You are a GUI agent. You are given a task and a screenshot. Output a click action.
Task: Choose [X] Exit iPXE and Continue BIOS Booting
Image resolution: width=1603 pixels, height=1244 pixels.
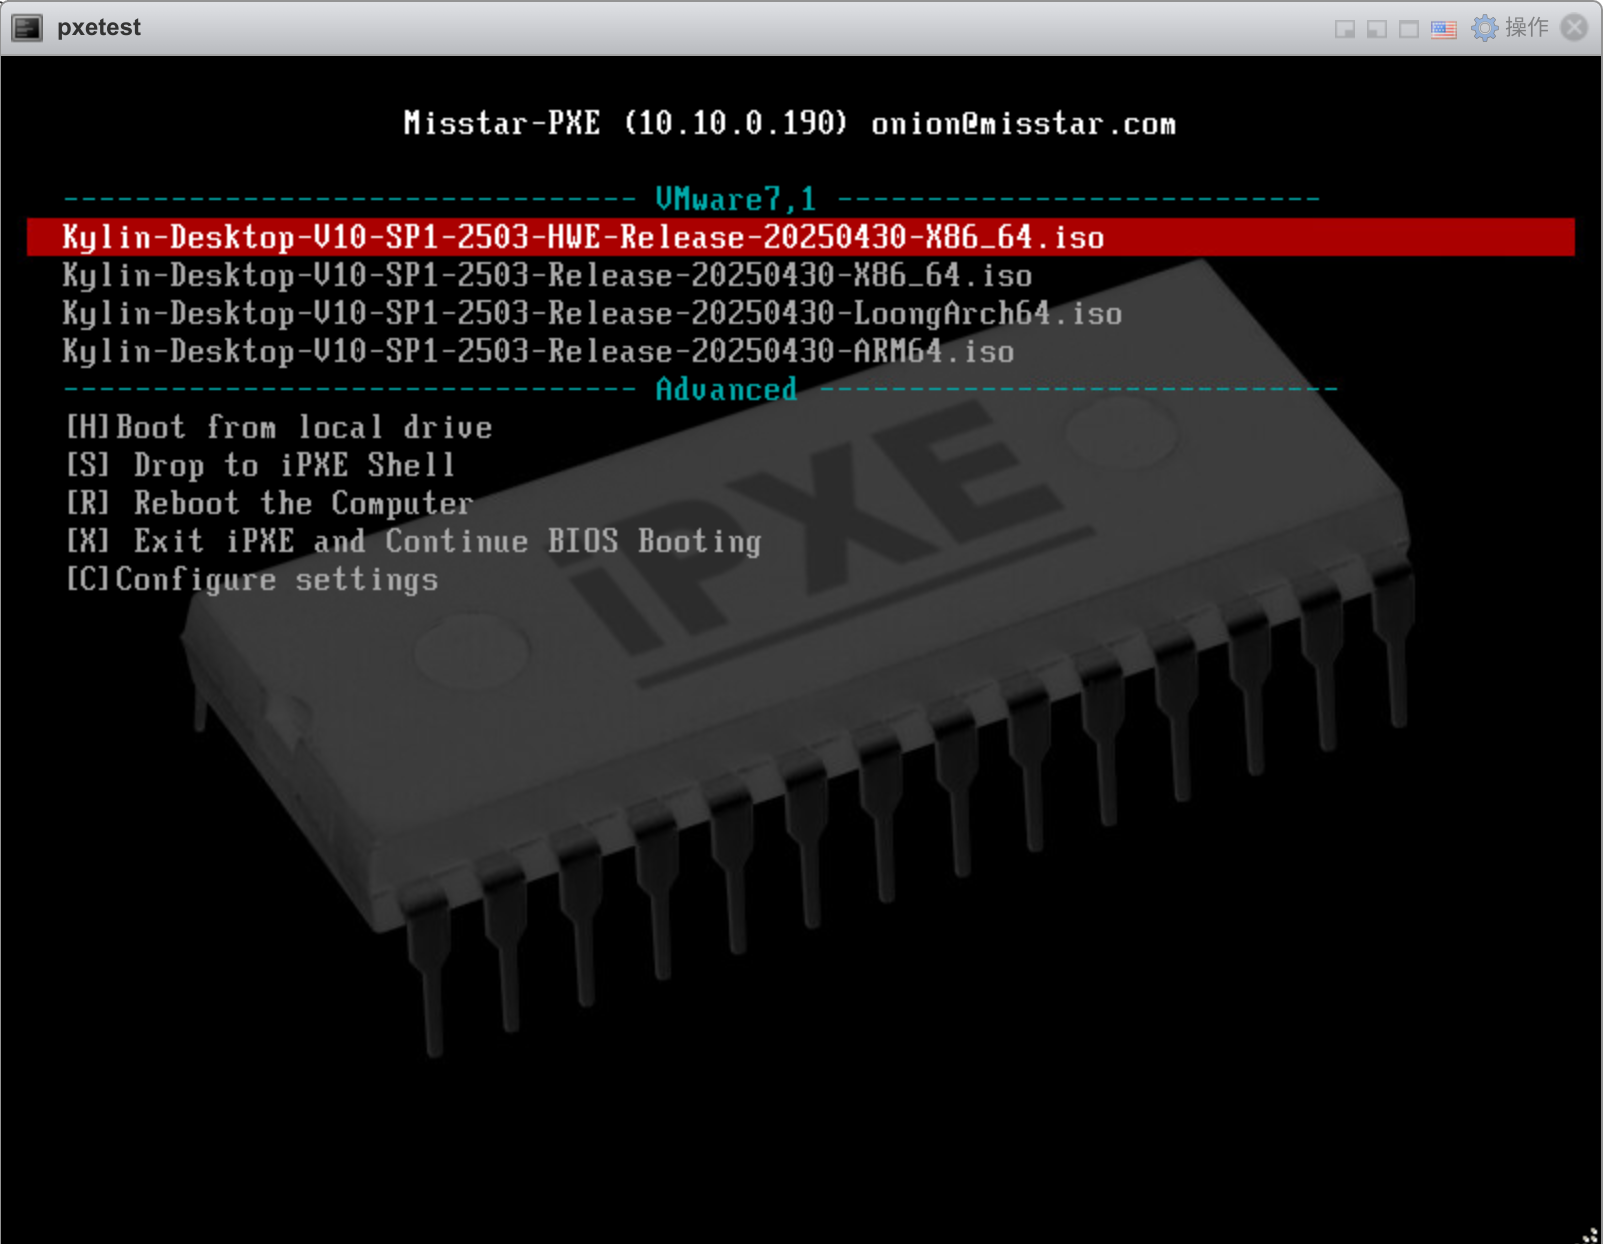[414, 541]
